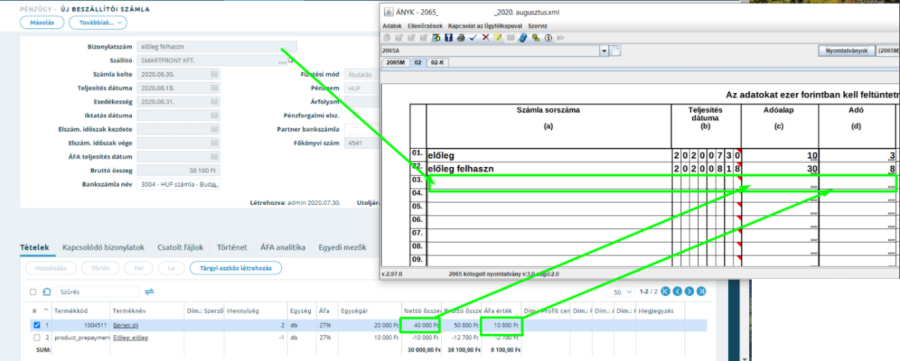Click the blue book icon in ÁNYK toolbar
900x361 pixels.
click(x=523, y=38)
